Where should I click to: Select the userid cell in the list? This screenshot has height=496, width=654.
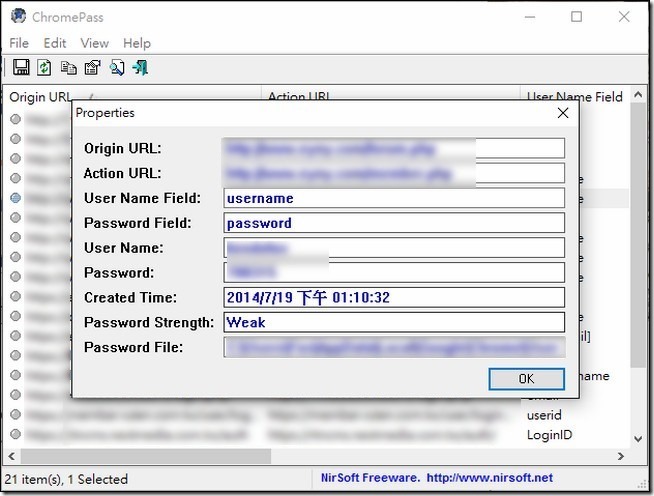click(544, 415)
